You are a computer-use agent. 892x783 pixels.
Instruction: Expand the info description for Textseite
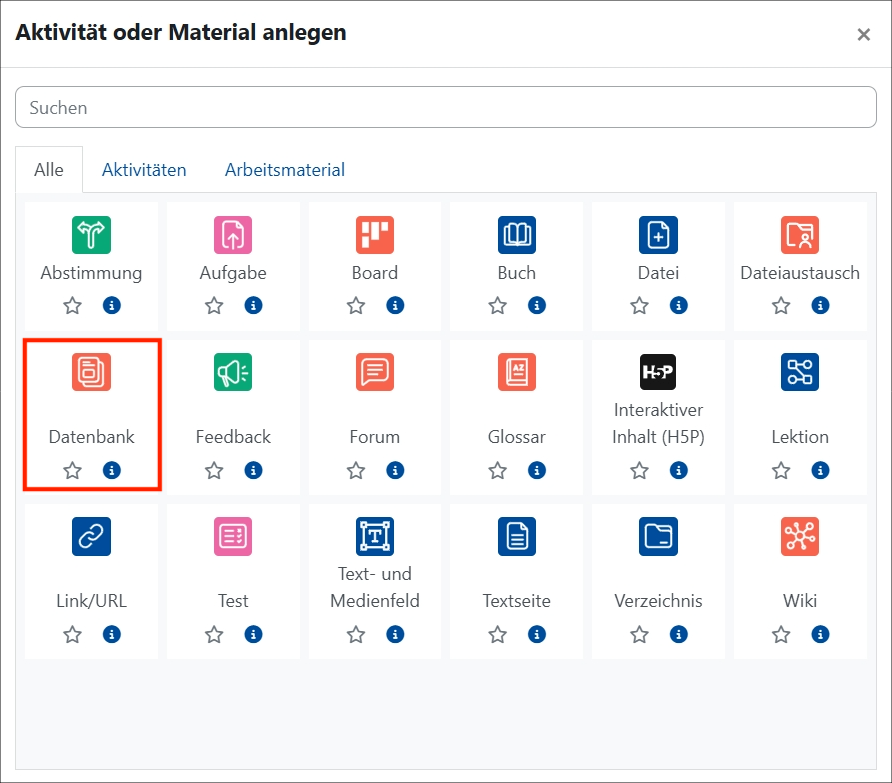tap(535, 634)
